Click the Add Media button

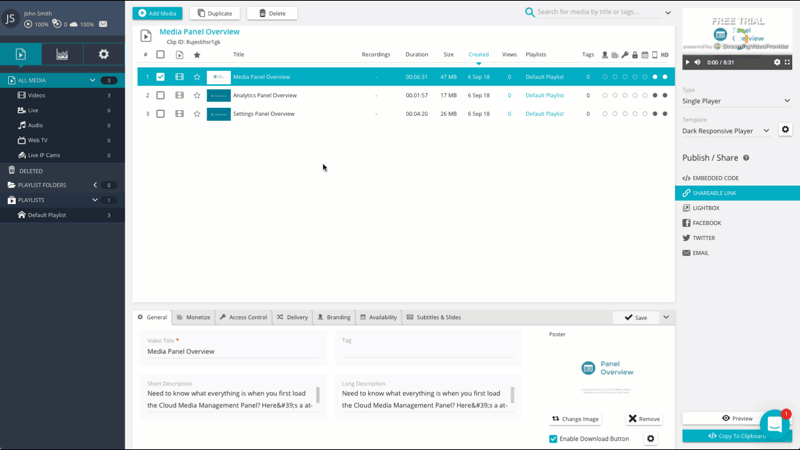(157, 13)
